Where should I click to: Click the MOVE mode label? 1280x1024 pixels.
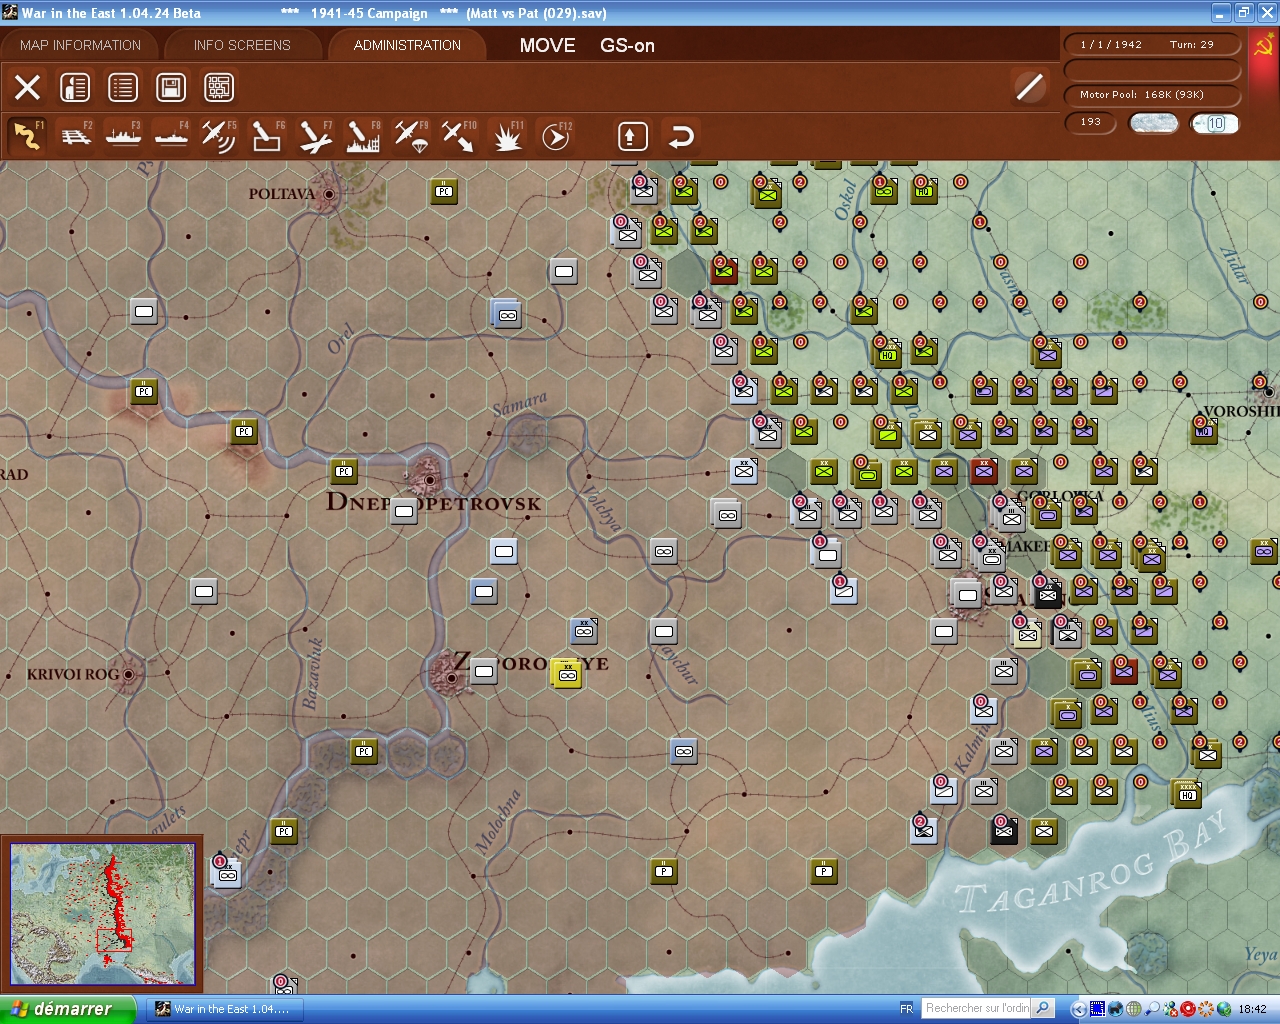547,45
